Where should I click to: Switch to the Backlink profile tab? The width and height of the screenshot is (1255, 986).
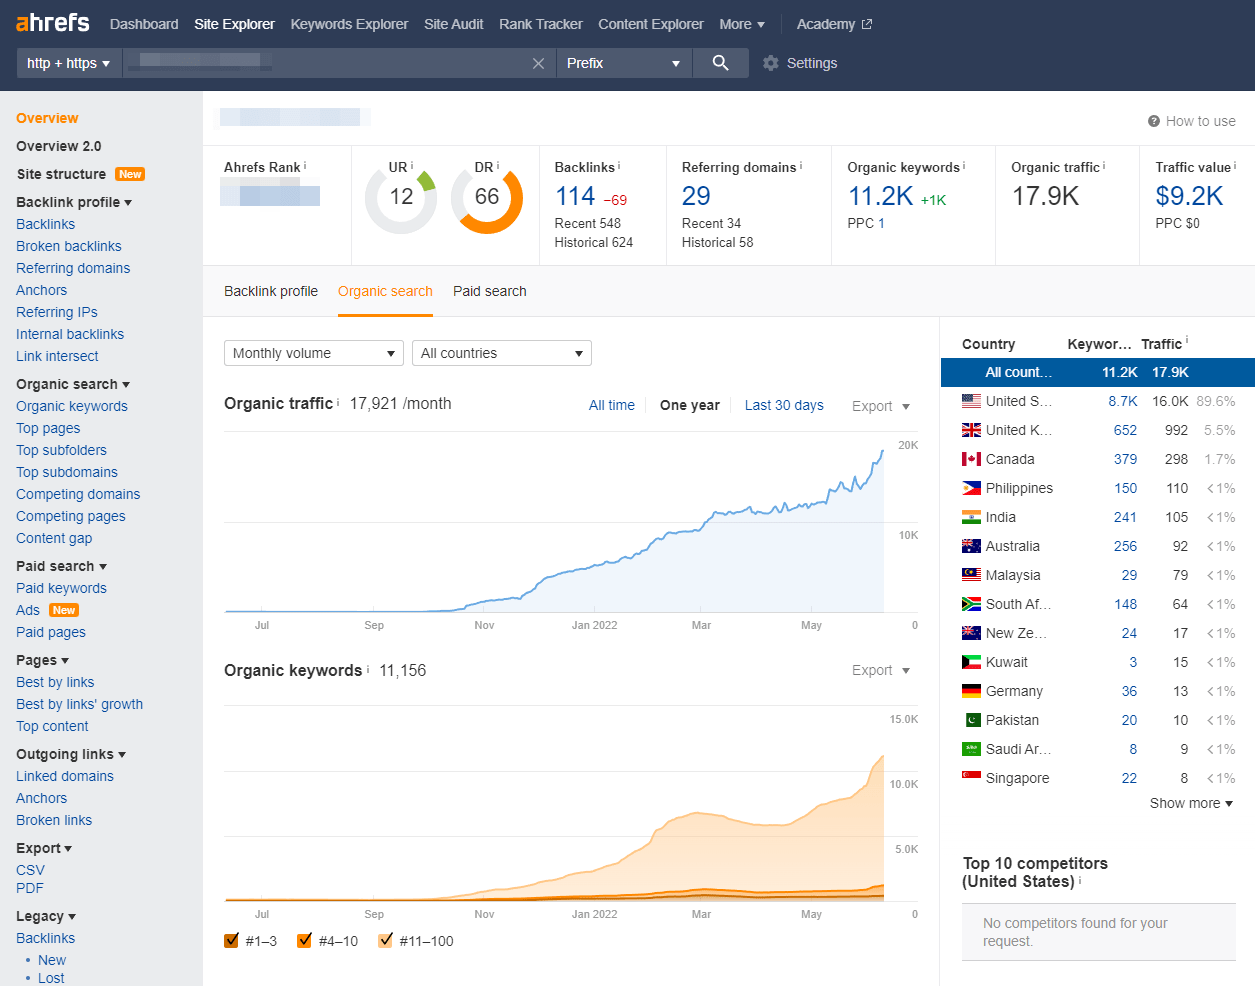(x=271, y=291)
